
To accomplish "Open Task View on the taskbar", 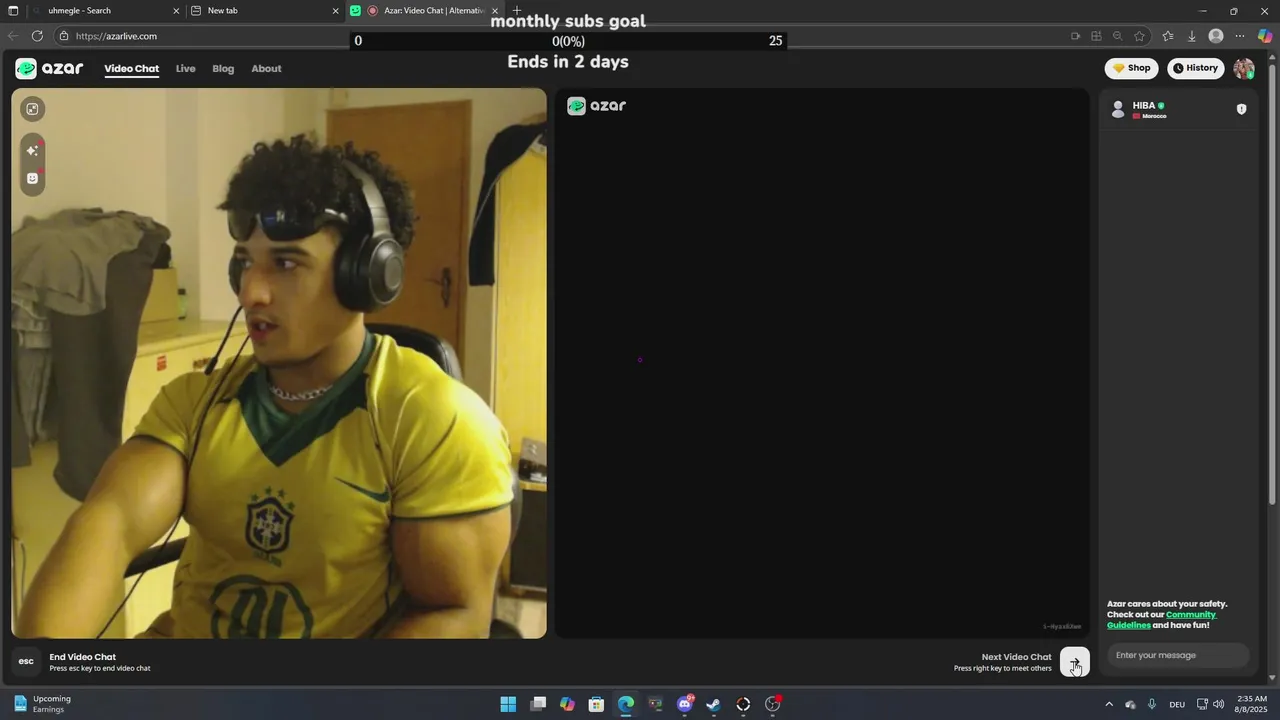I will [538, 704].
